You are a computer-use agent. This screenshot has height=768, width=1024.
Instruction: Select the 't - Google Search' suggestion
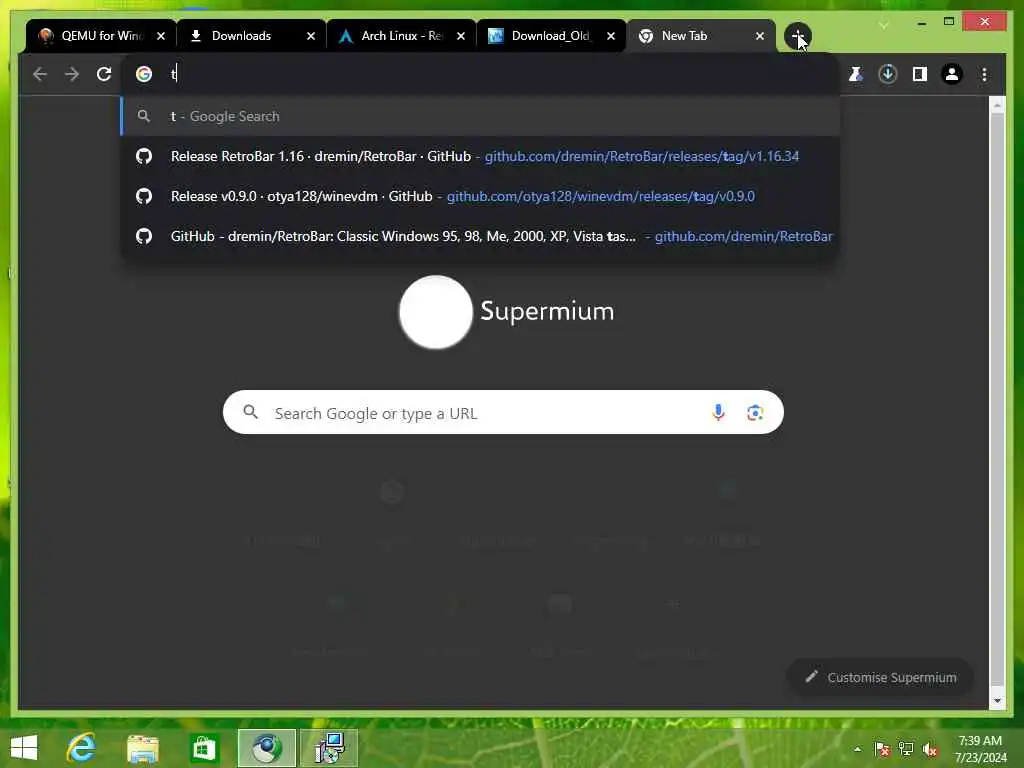[x=480, y=116]
